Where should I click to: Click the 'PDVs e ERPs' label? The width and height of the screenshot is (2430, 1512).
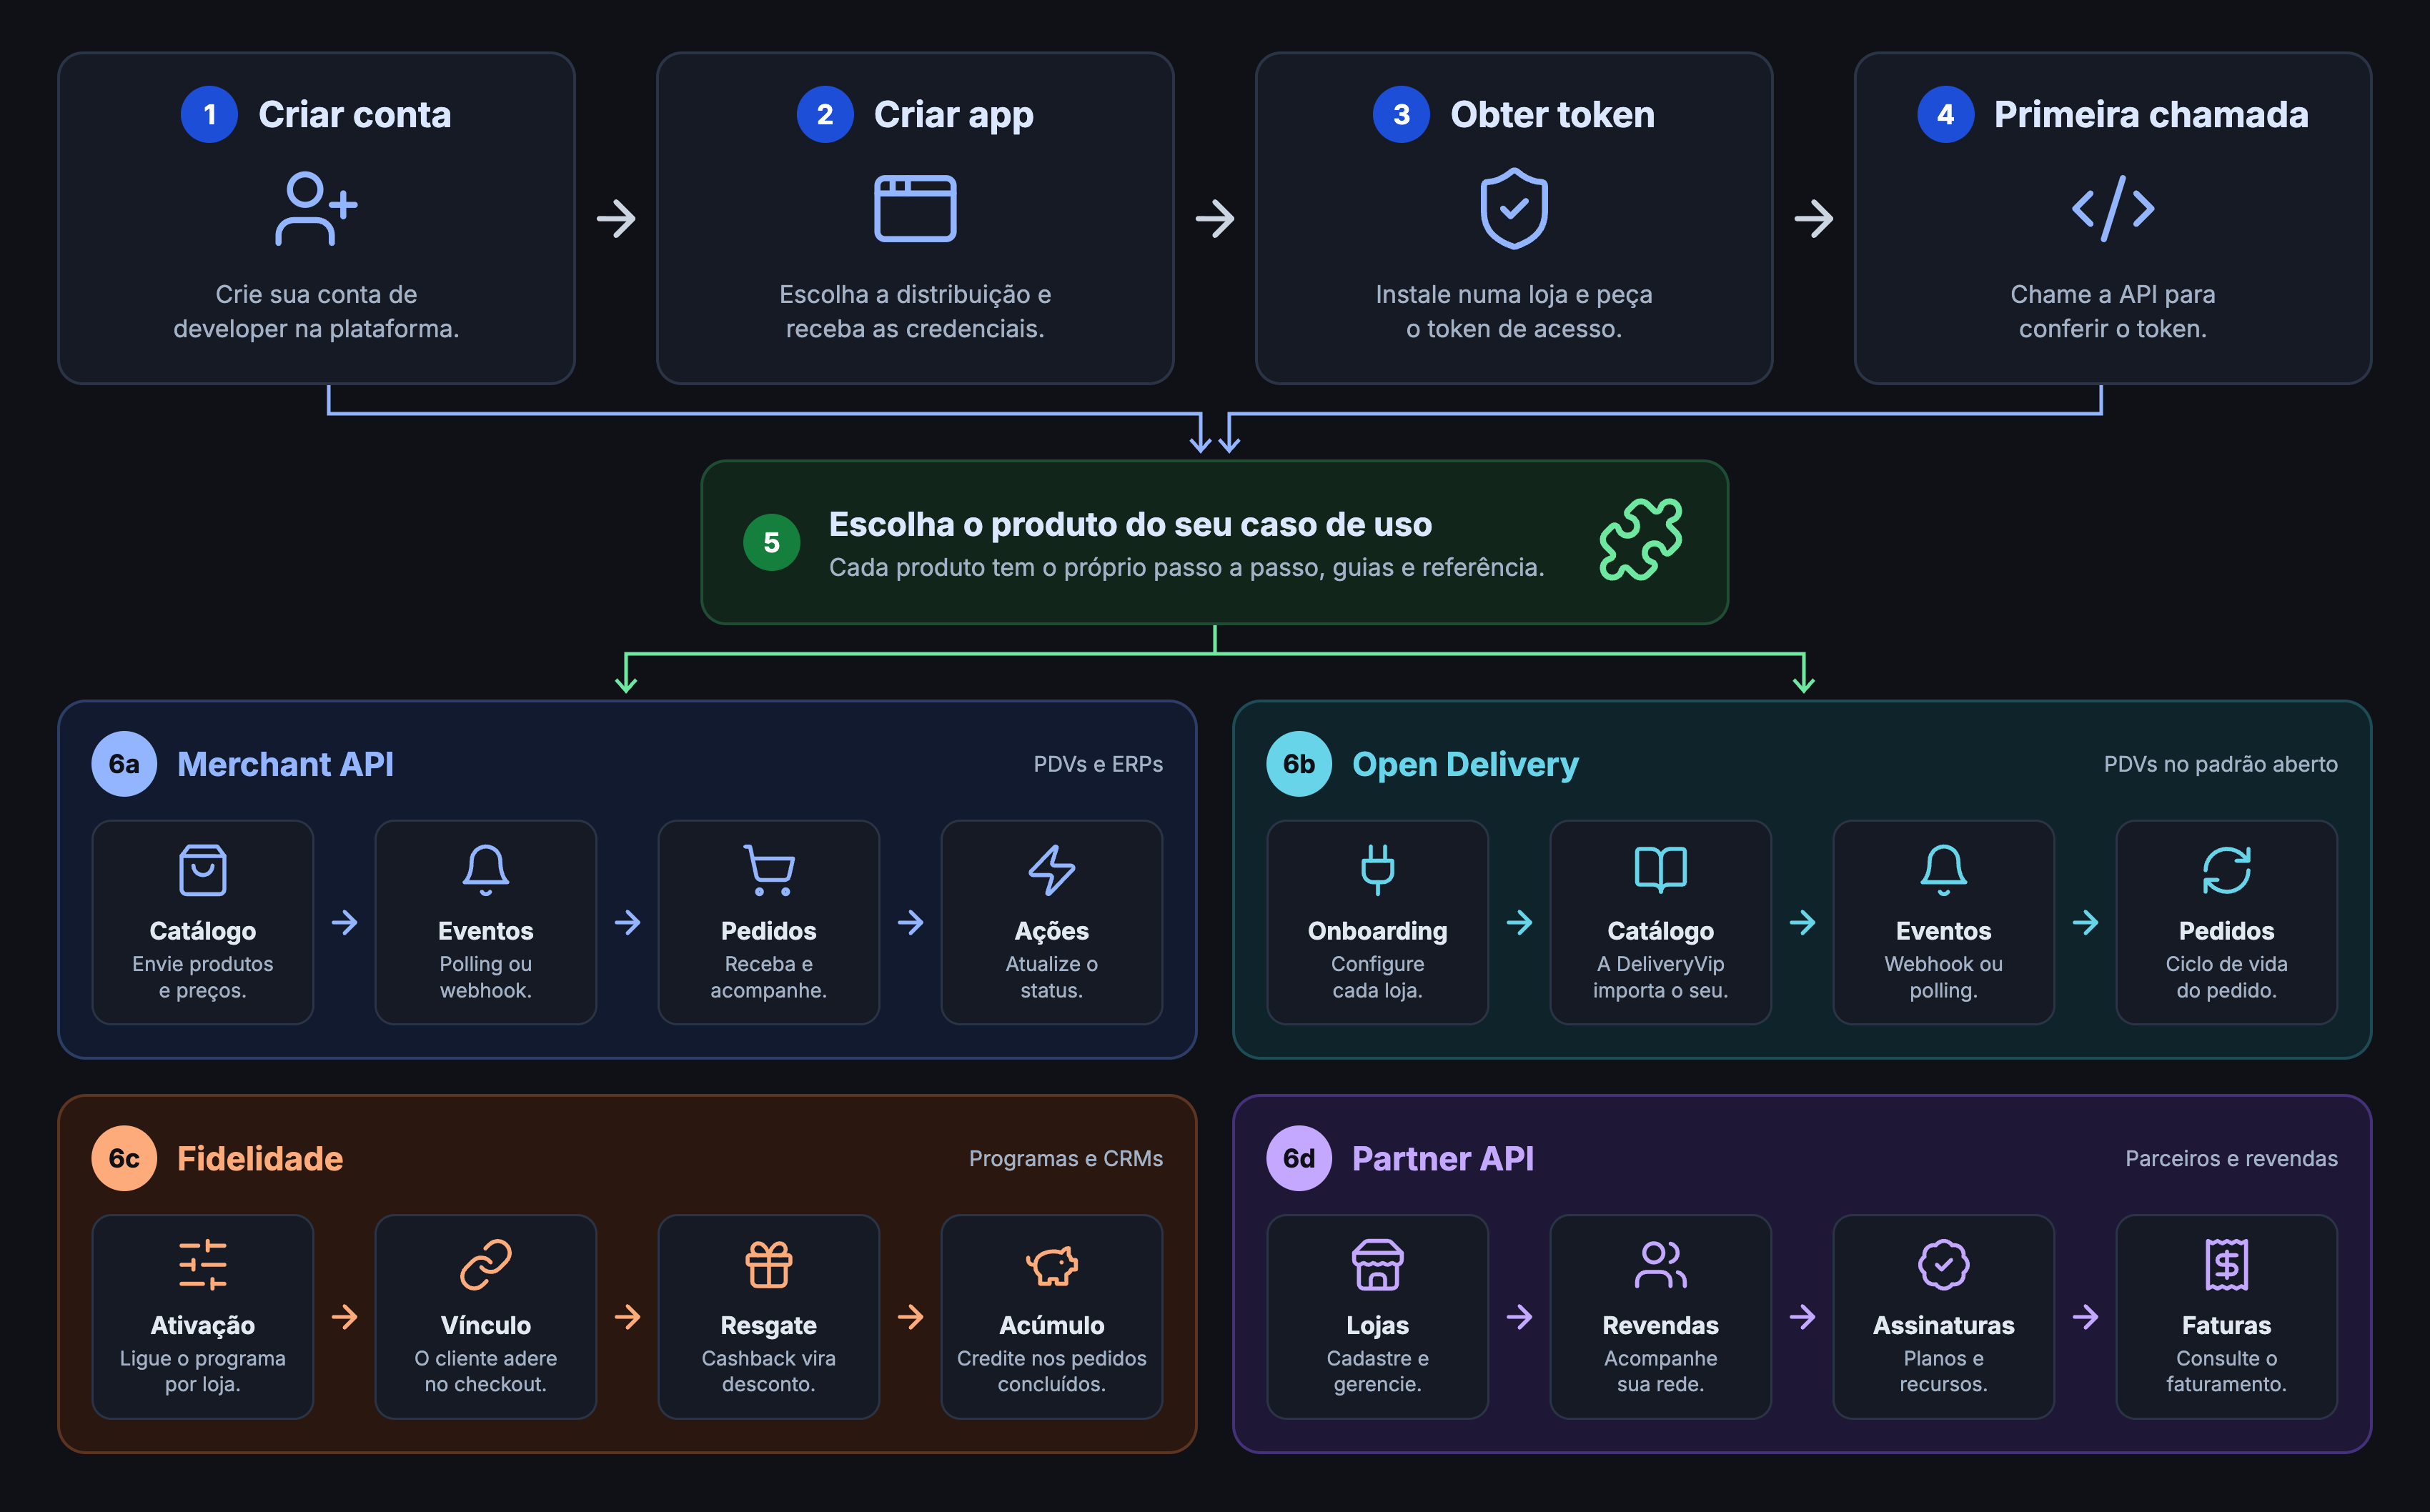[x=1098, y=764]
